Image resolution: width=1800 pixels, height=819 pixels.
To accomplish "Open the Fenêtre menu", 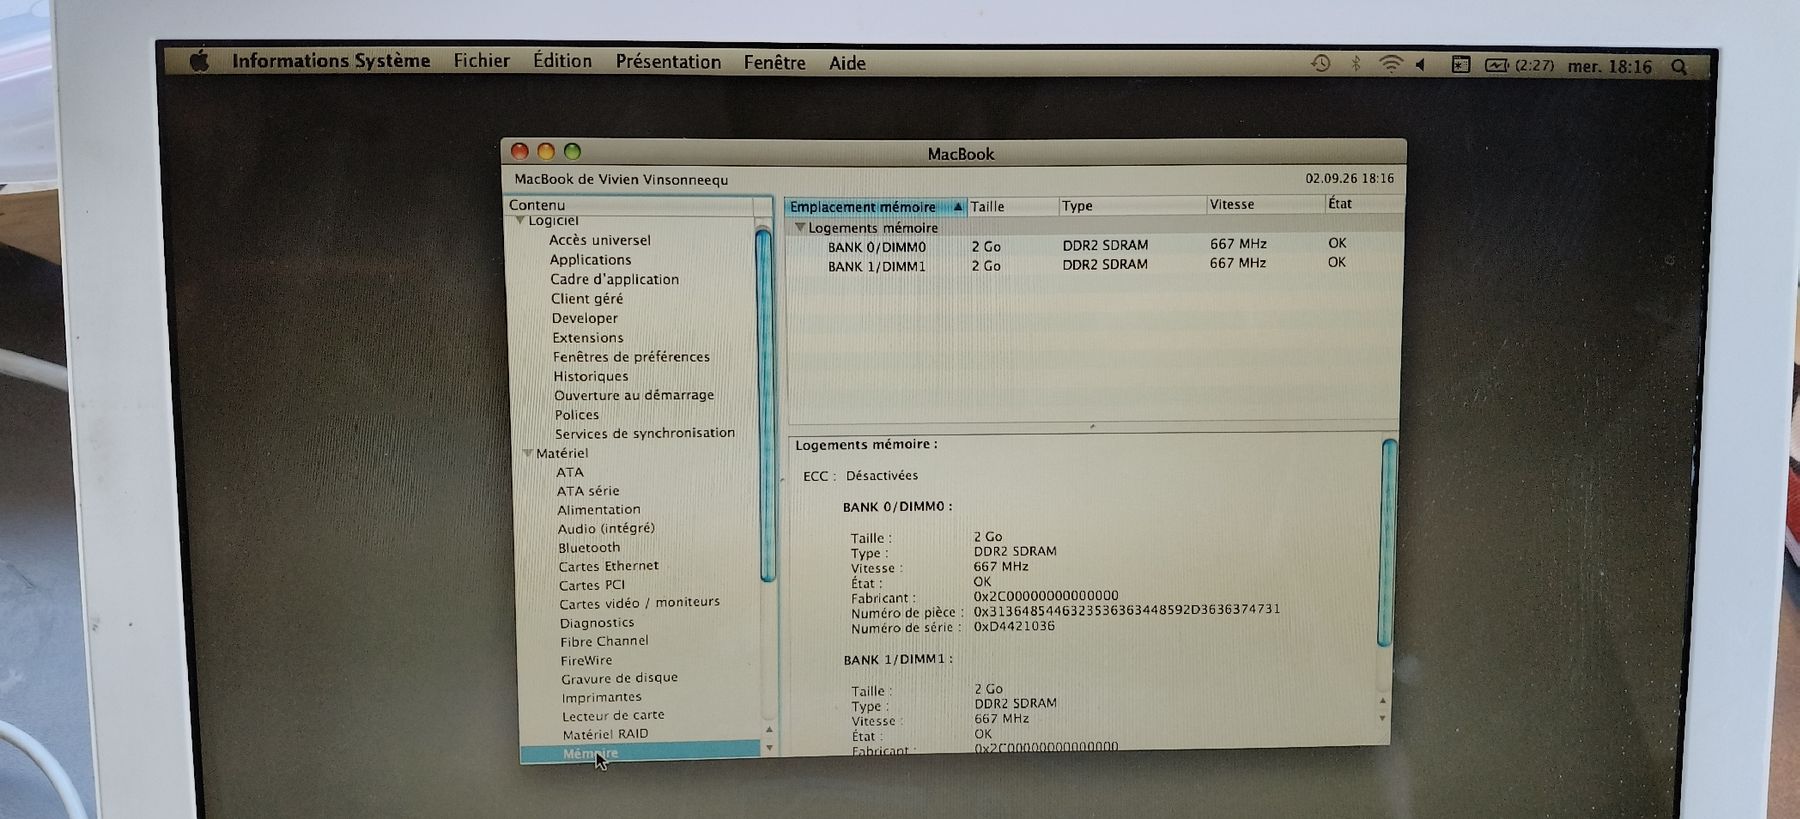I will click(775, 62).
